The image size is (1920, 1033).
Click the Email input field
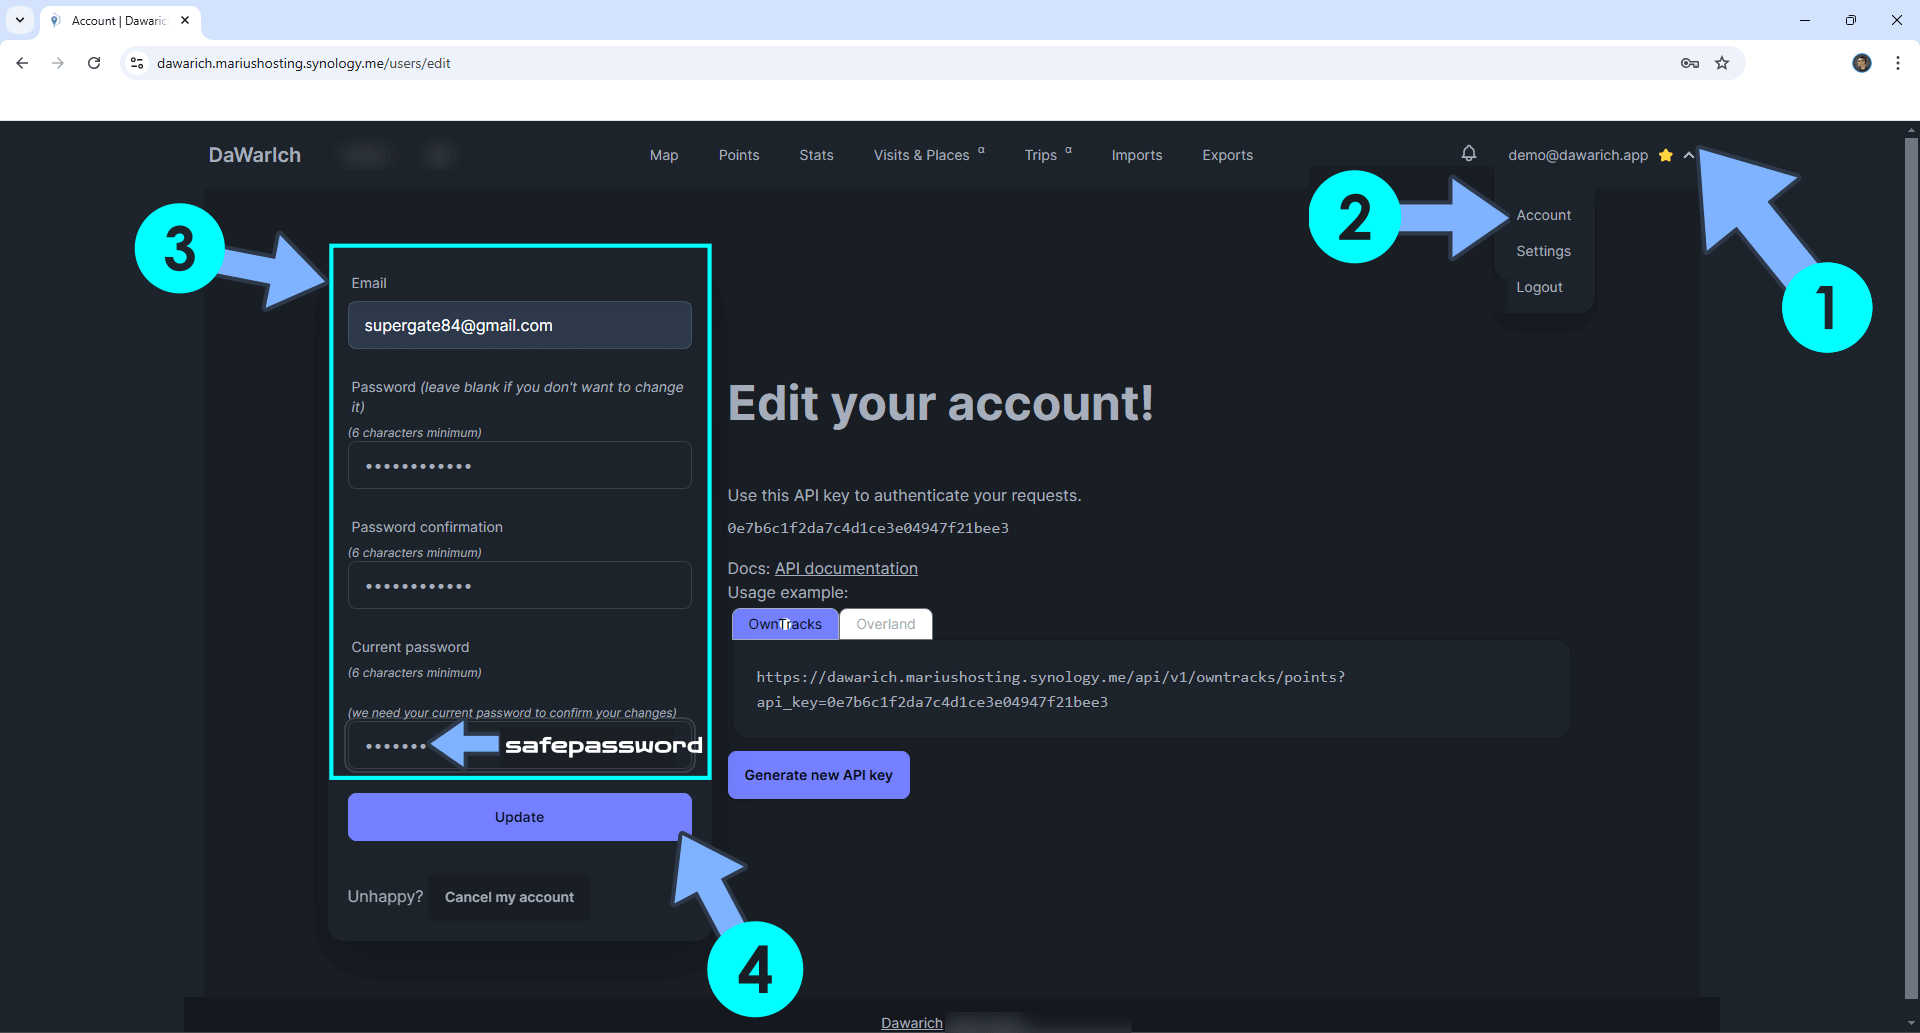pyautogui.click(x=519, y=325)
